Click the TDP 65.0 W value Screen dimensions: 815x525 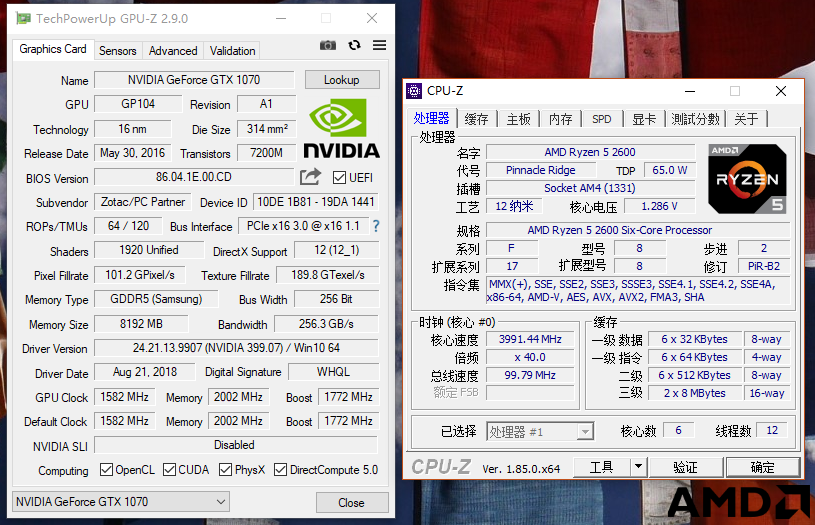(x=669, y=170)
